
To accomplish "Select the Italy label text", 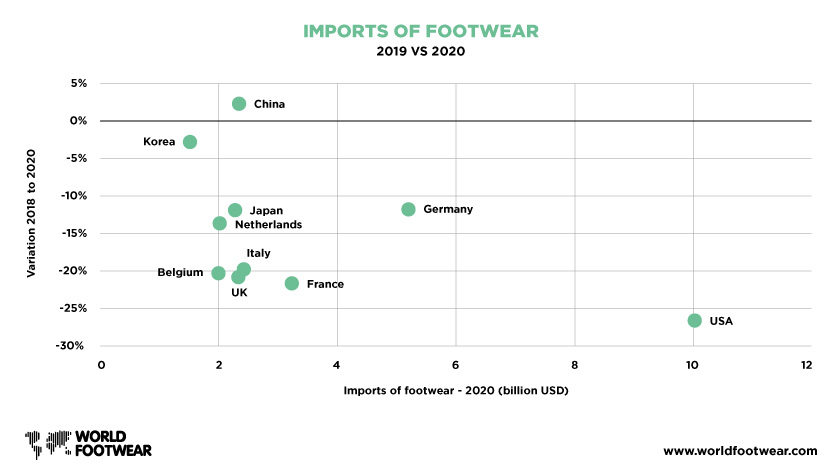I will 258,253.
